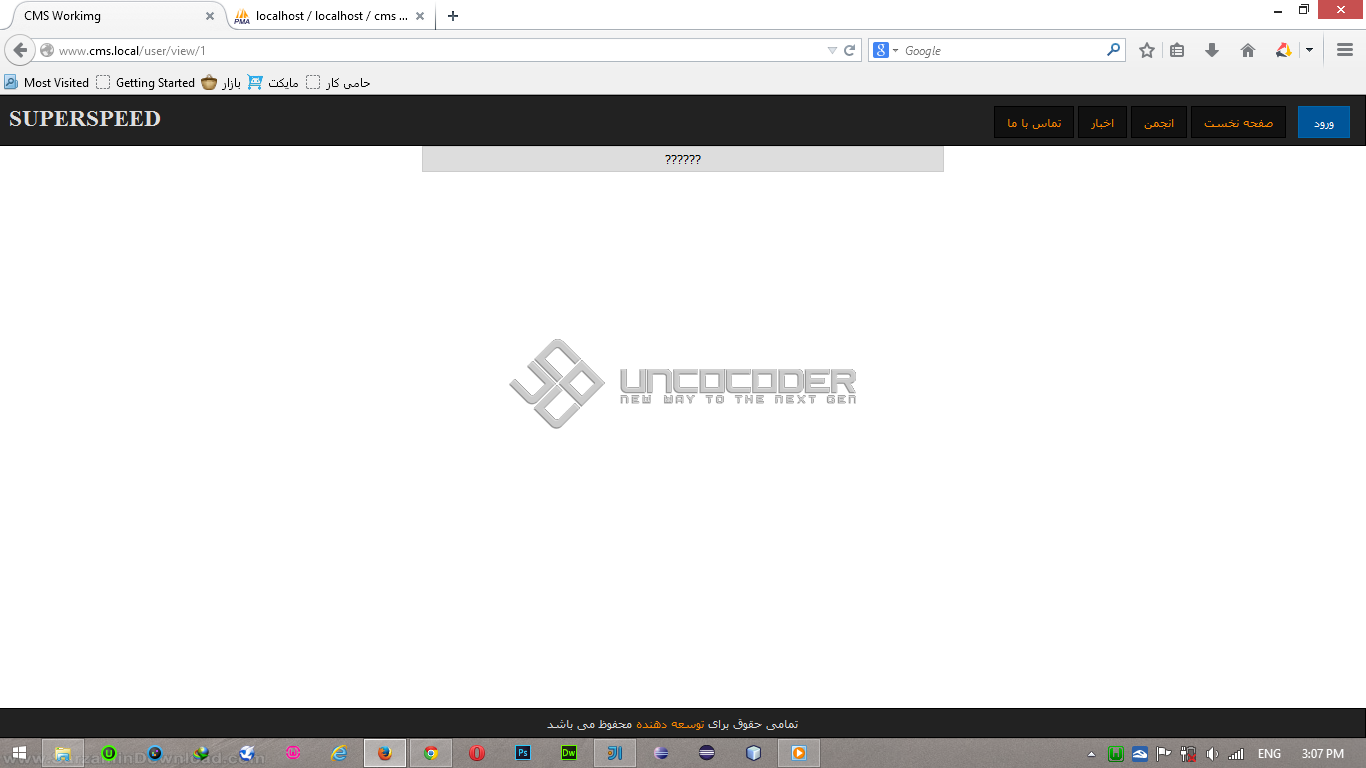1366x768 pixels.
Task: Open Google Chrome from the taskbar
Action: 431,753
